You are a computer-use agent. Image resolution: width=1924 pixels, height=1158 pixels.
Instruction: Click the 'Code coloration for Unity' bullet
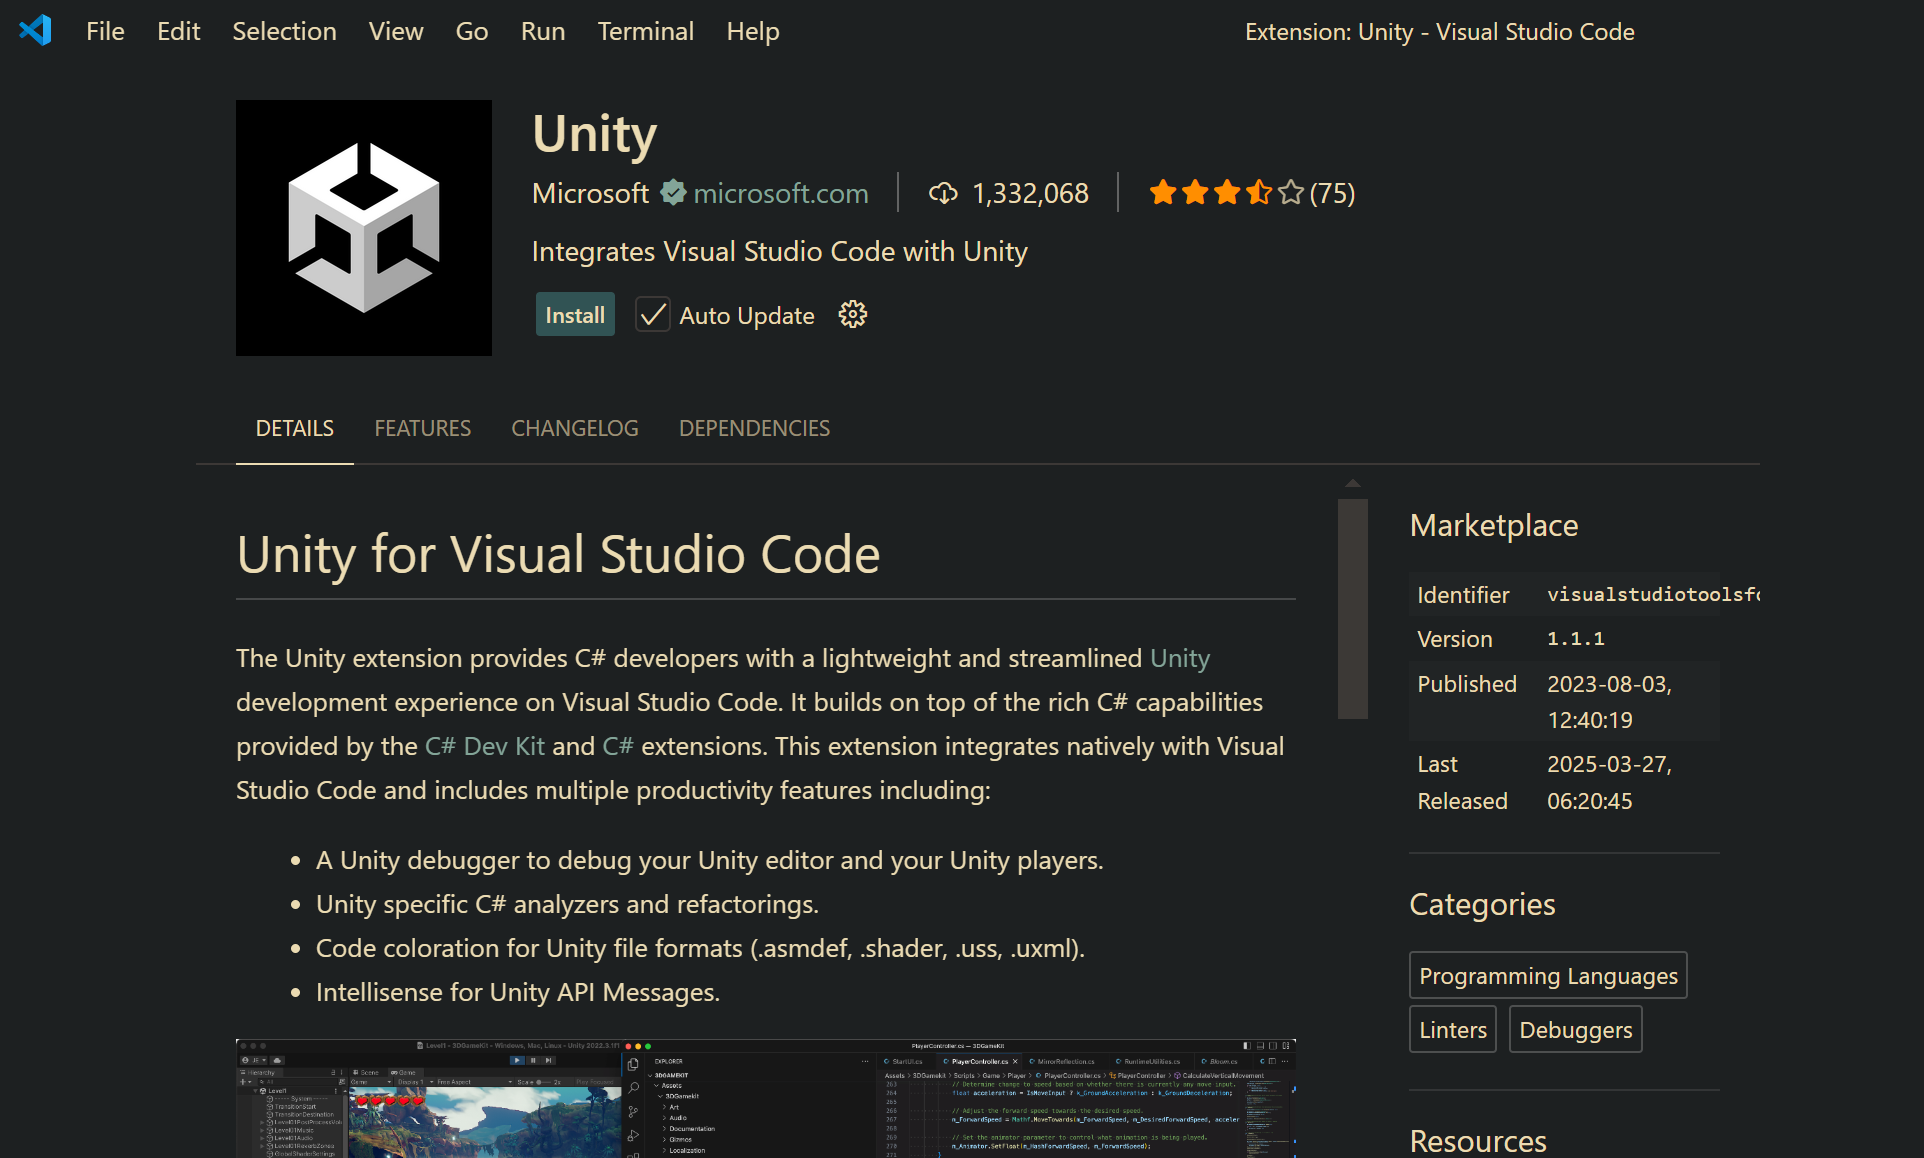point(700,948)
